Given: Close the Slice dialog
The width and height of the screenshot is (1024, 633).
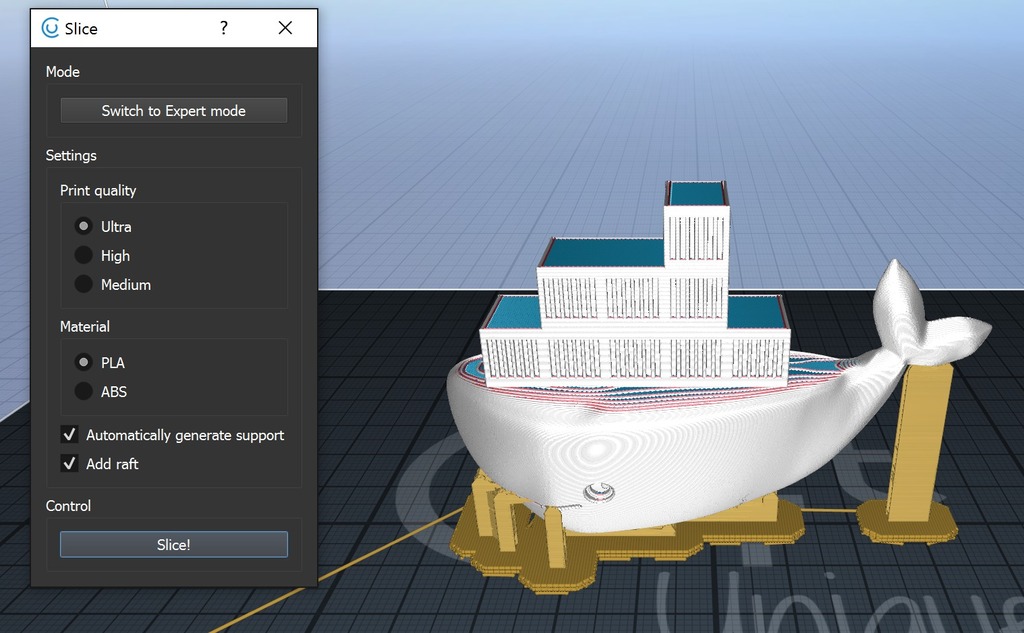Looking at the screenshot, I should (x=285, y=27).
